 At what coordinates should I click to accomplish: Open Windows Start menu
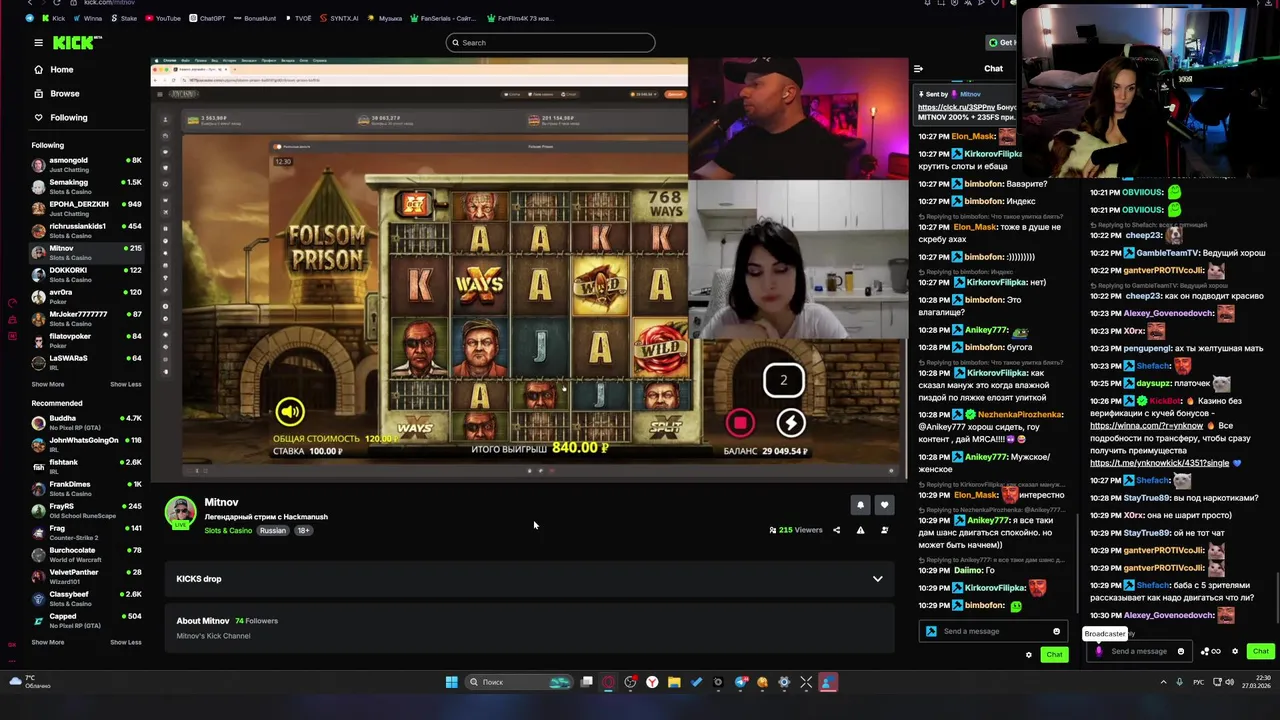point(451,682)
